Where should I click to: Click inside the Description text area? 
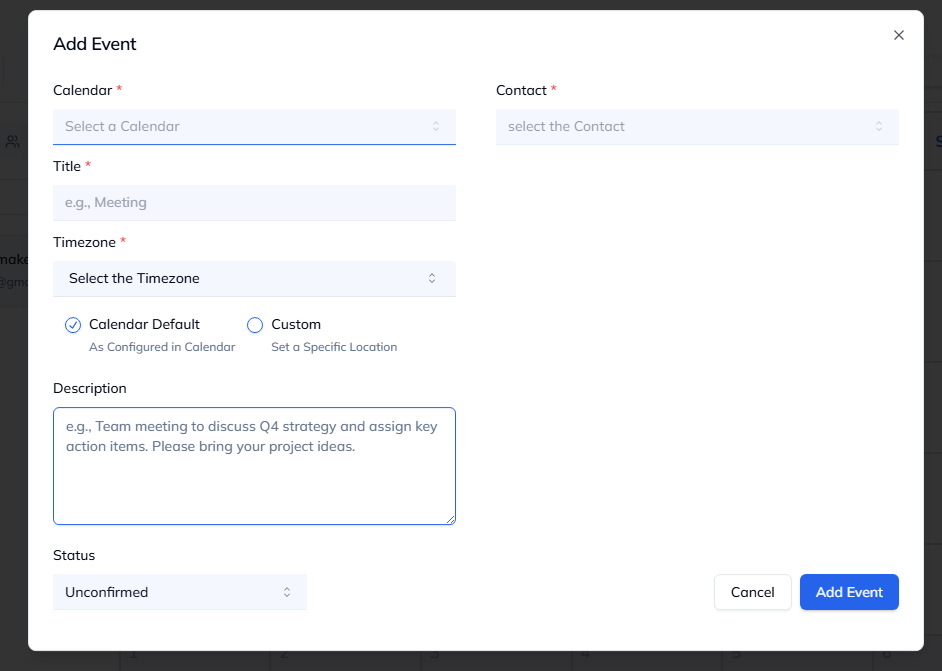[x=254, y=480]
